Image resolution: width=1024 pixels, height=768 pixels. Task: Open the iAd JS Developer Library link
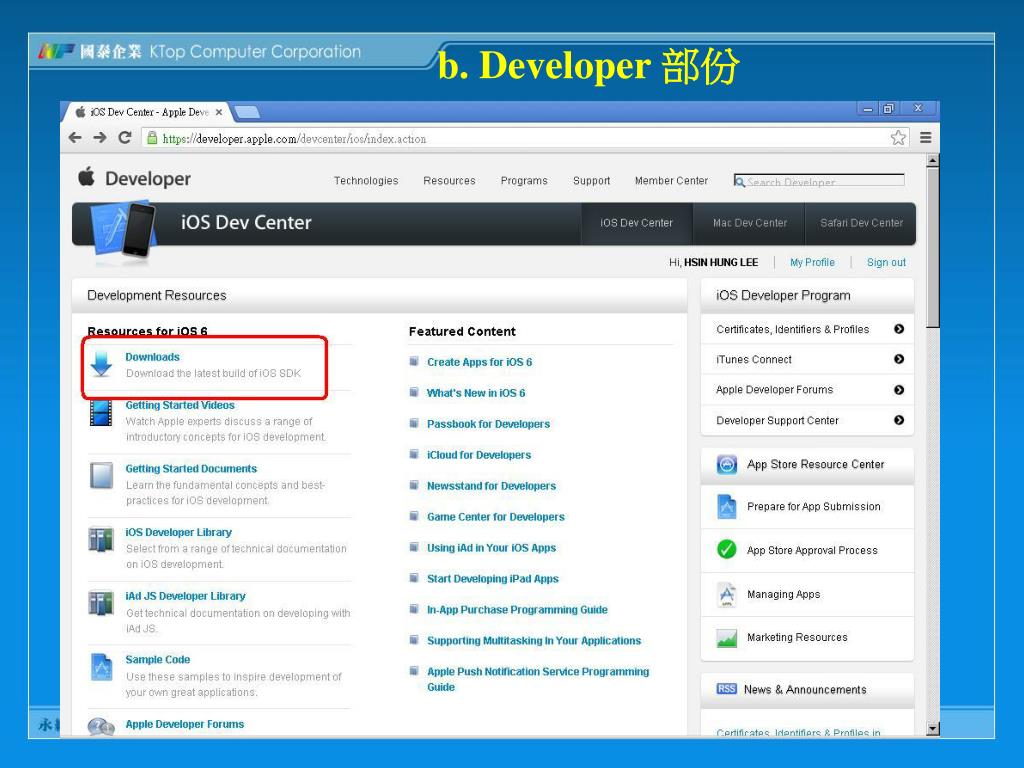pyautogui.click(x=185, y=596)
